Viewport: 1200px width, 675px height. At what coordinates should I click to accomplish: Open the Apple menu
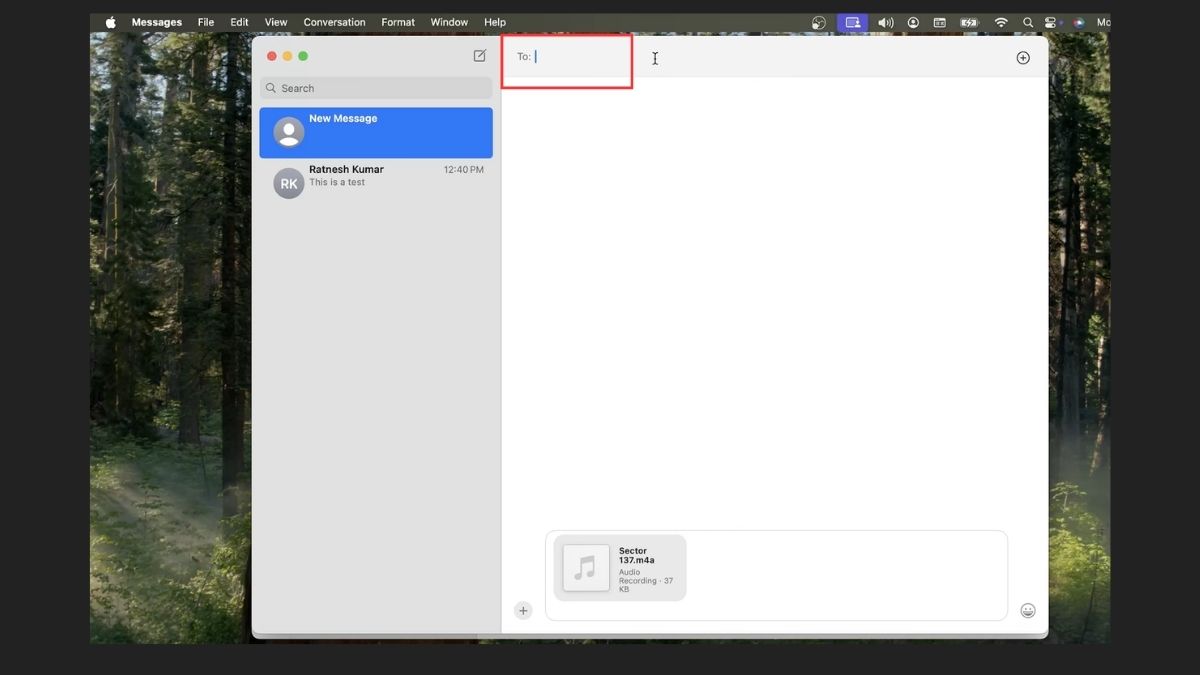[x=111, y=22]
